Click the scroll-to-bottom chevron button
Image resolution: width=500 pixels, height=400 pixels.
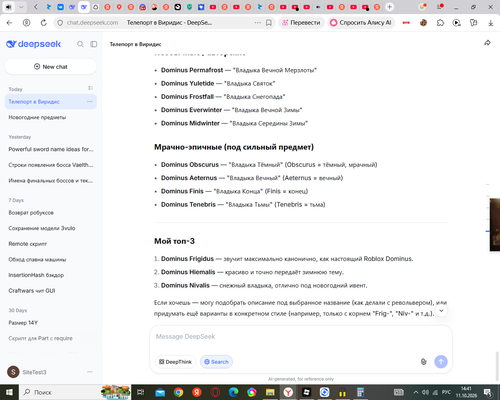click(x=441, y=311)
